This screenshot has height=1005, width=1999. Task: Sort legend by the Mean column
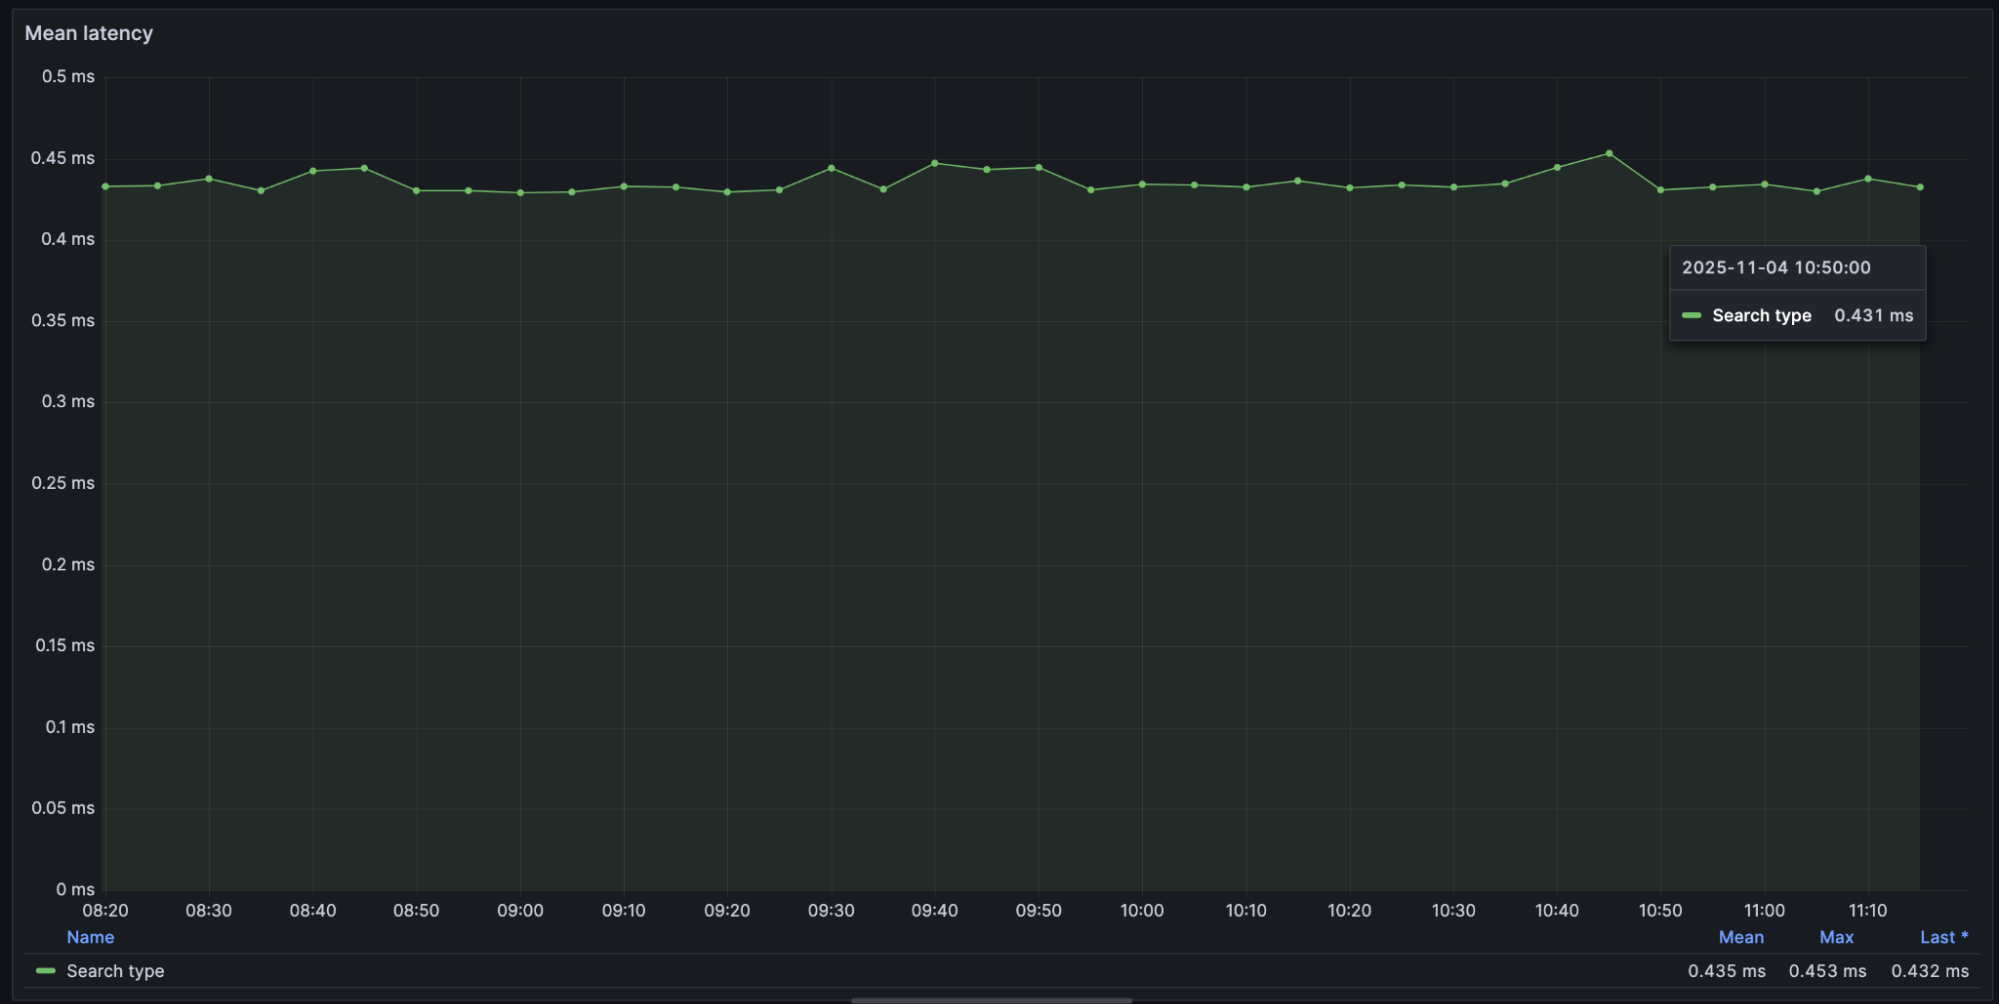point(1741,937)
